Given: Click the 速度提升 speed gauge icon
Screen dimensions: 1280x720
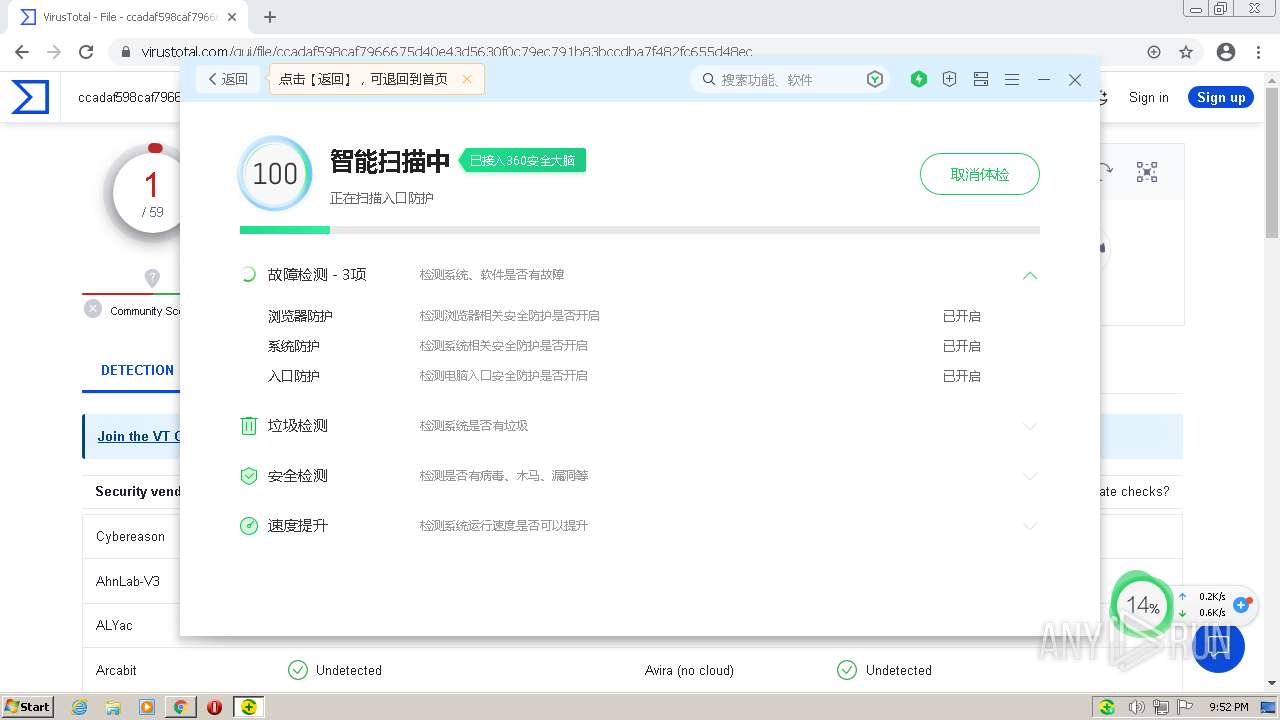Looking at the screenshot, I should pyautogui.click(x=249, y=526).
